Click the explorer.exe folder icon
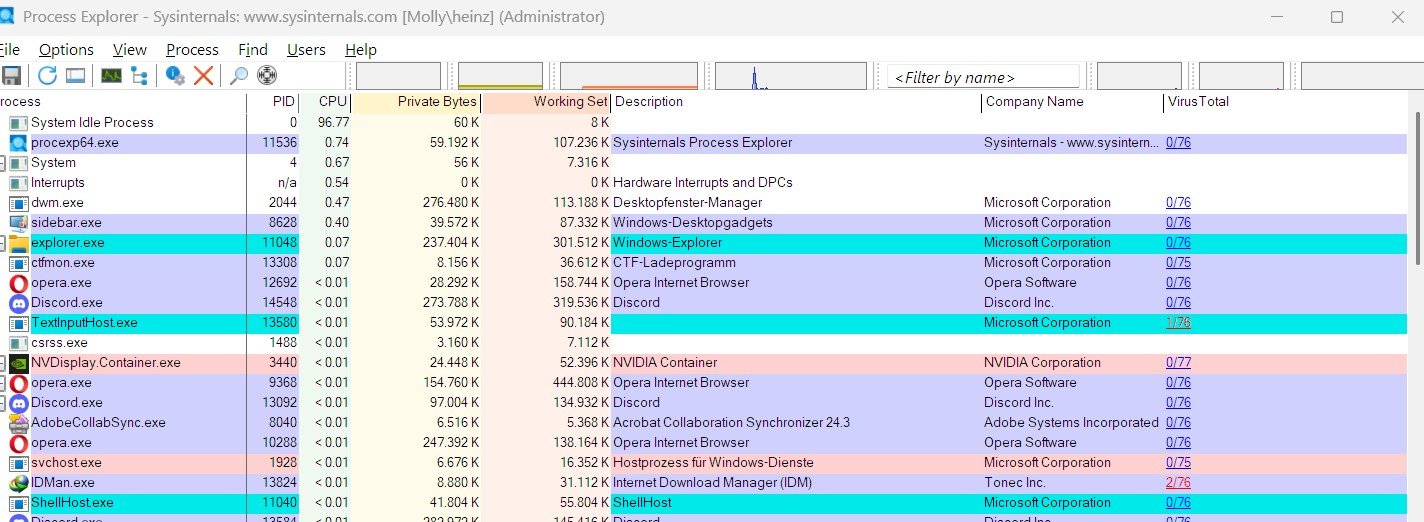This screenshot has width=1424, height=522. (x=18, y=243)
